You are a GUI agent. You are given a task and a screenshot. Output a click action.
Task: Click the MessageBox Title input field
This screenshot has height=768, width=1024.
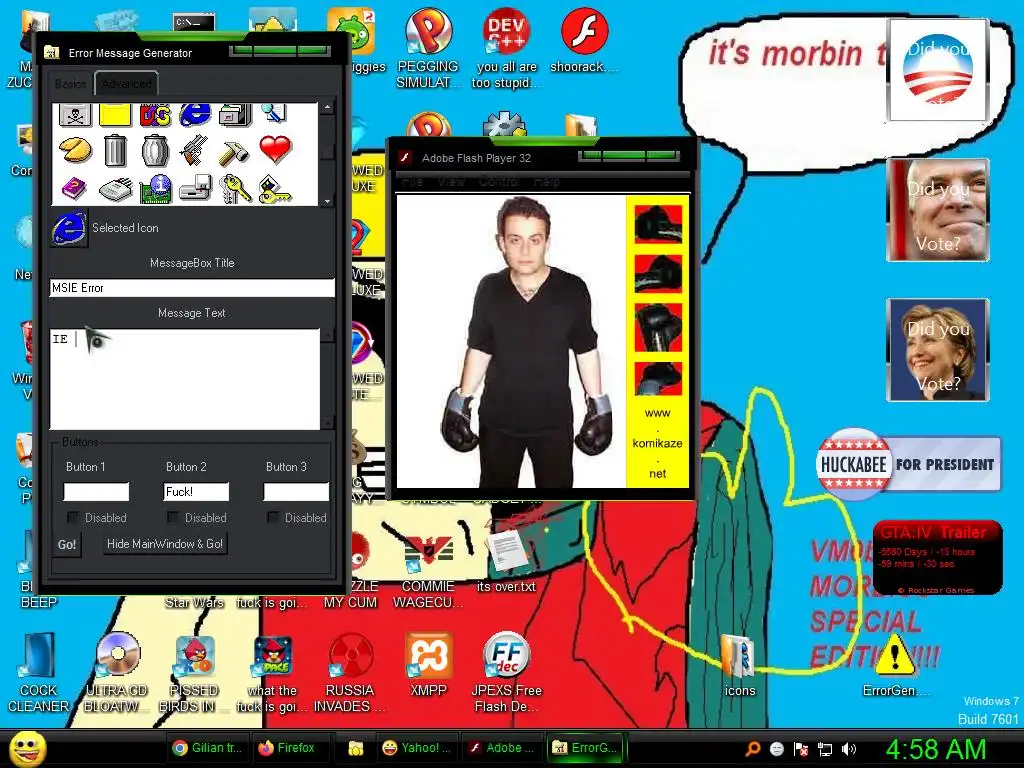[192, 288]
